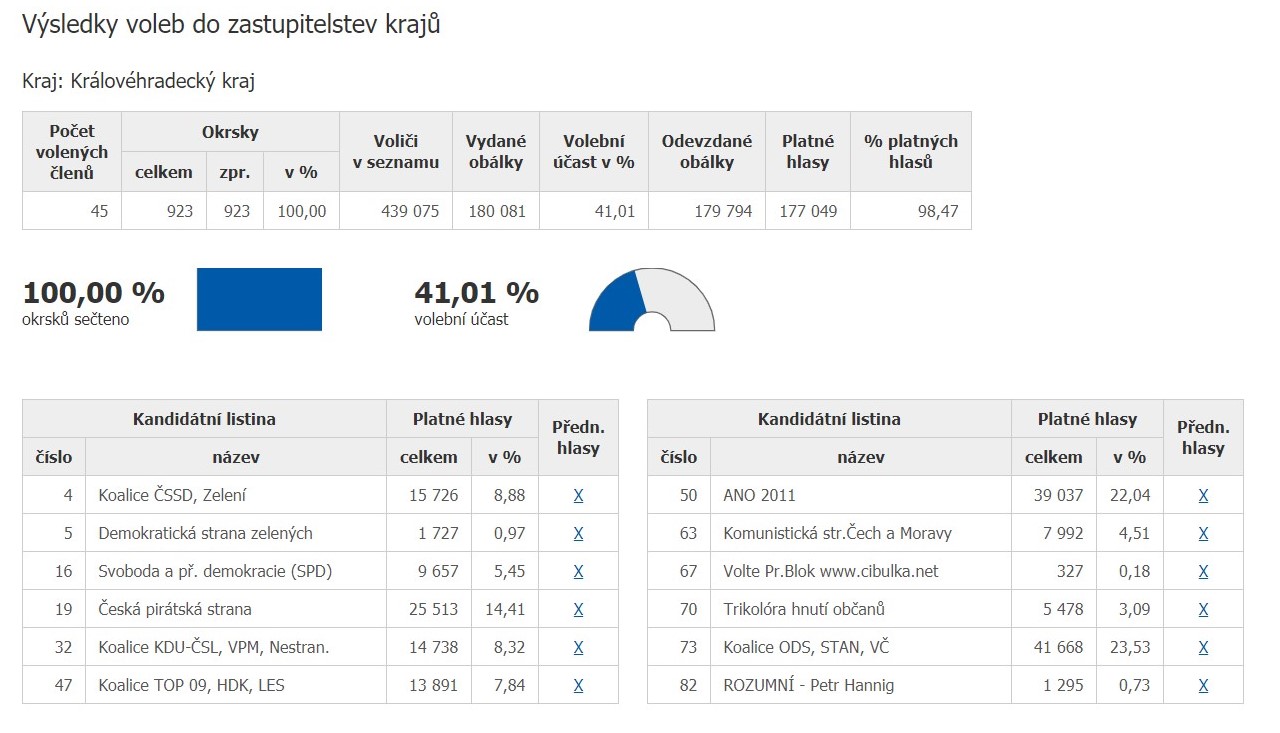Click X link for Komunistická str.Čech a Moravy
The image size is (1280, 733).
tap(1203, 533)
